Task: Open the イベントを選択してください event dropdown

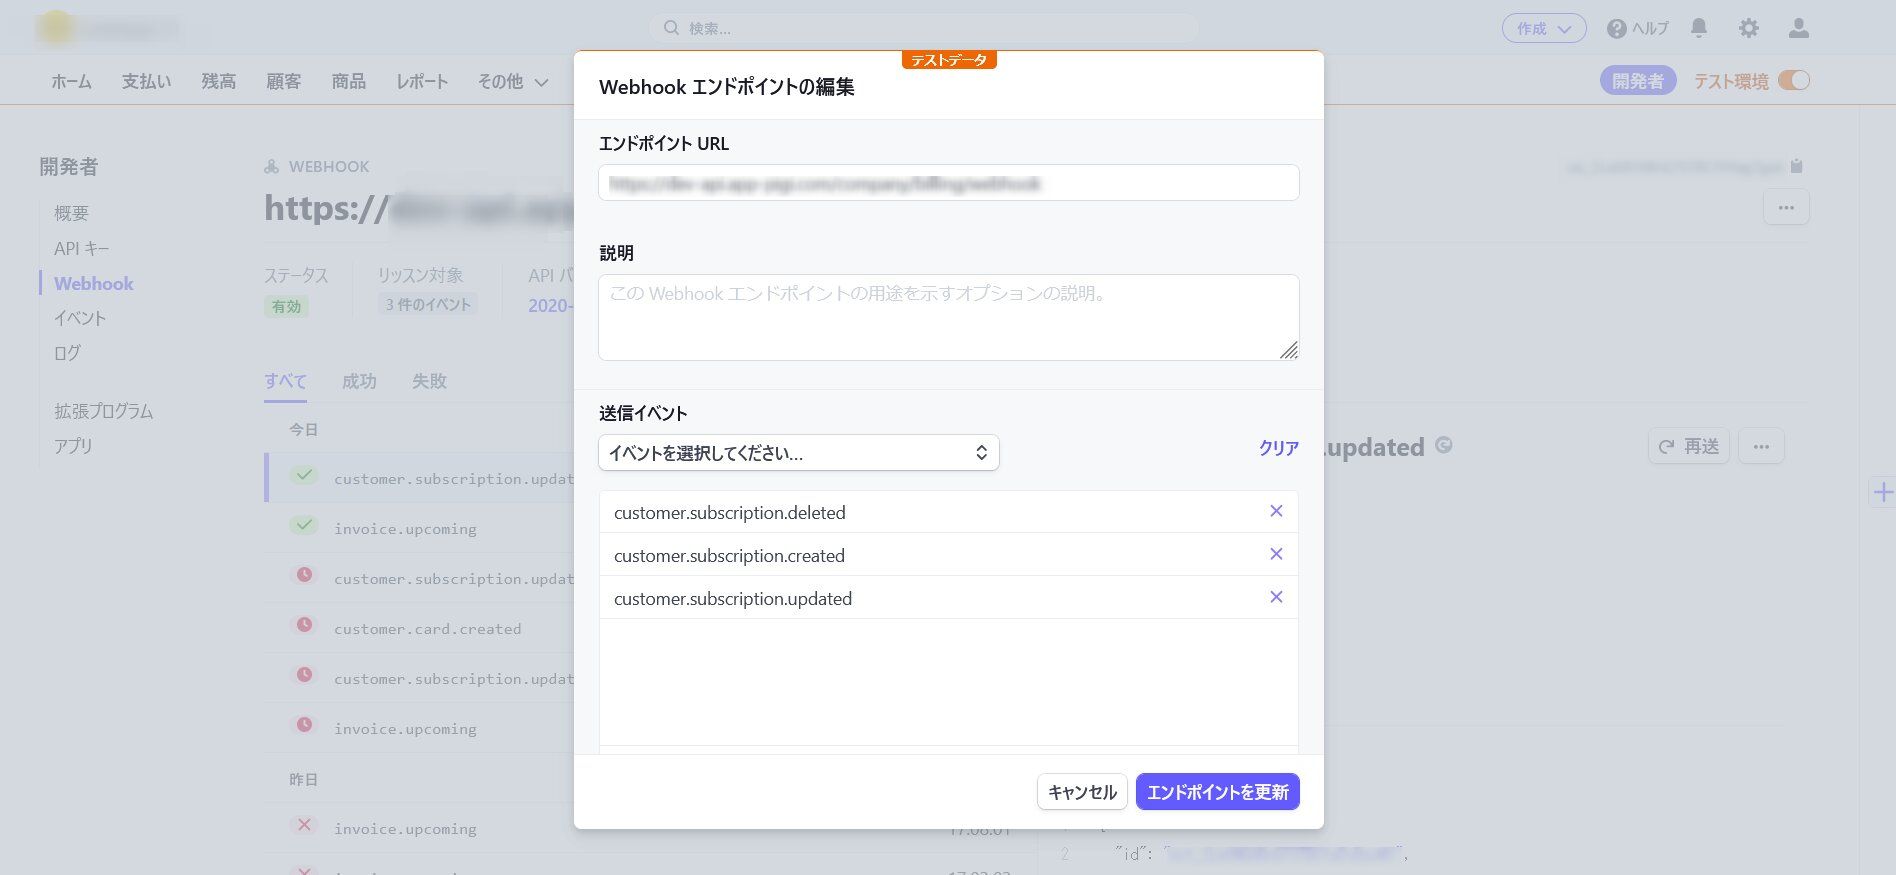Action: point(798,453)
